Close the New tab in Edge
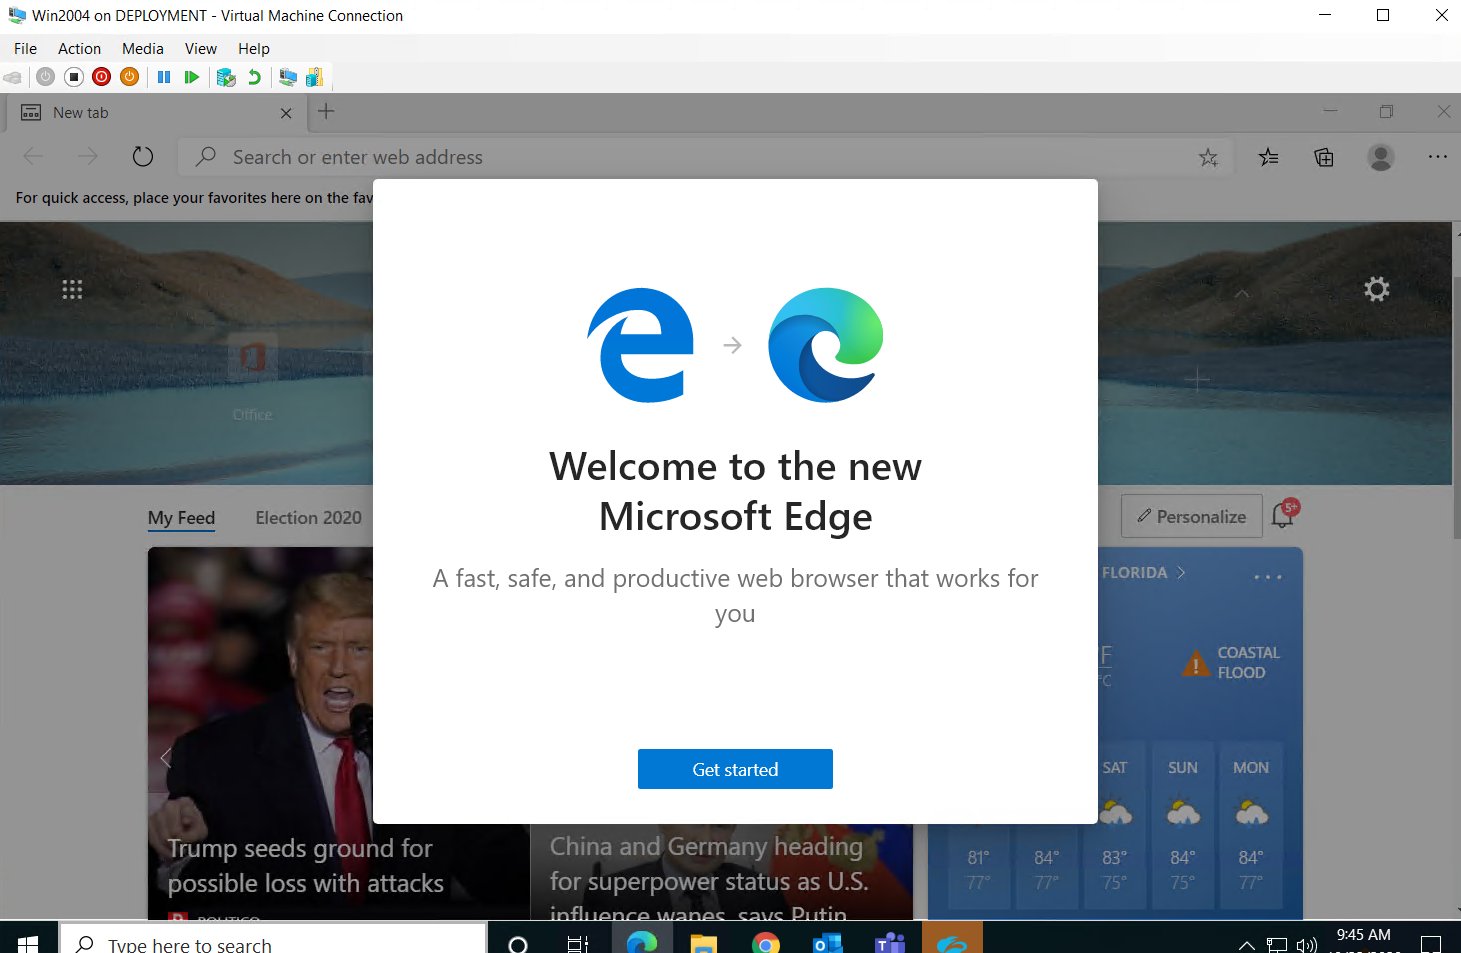Image resolution: width=1461 pixels, height=953 pixels. coord(286,113)
